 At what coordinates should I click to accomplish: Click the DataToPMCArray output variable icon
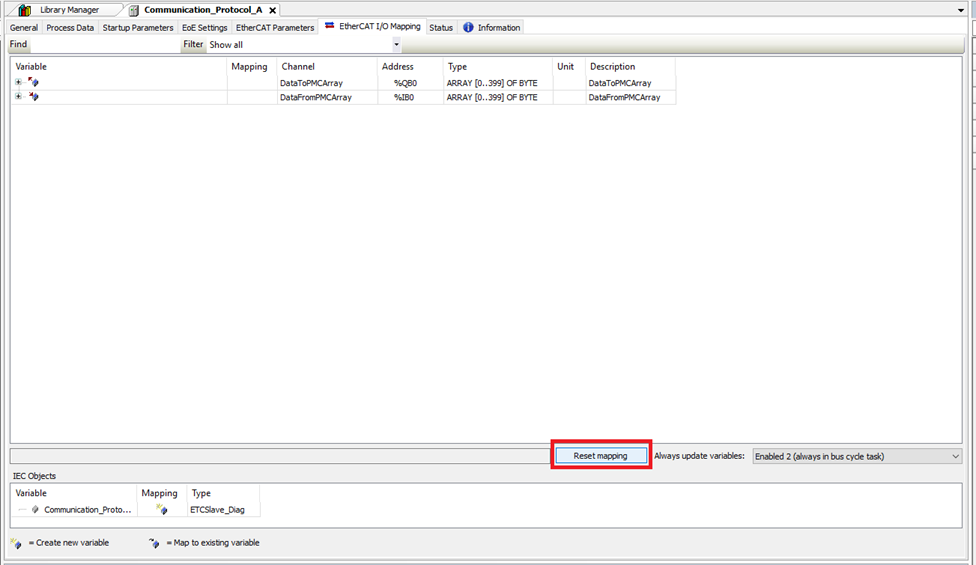click(34, 83)
